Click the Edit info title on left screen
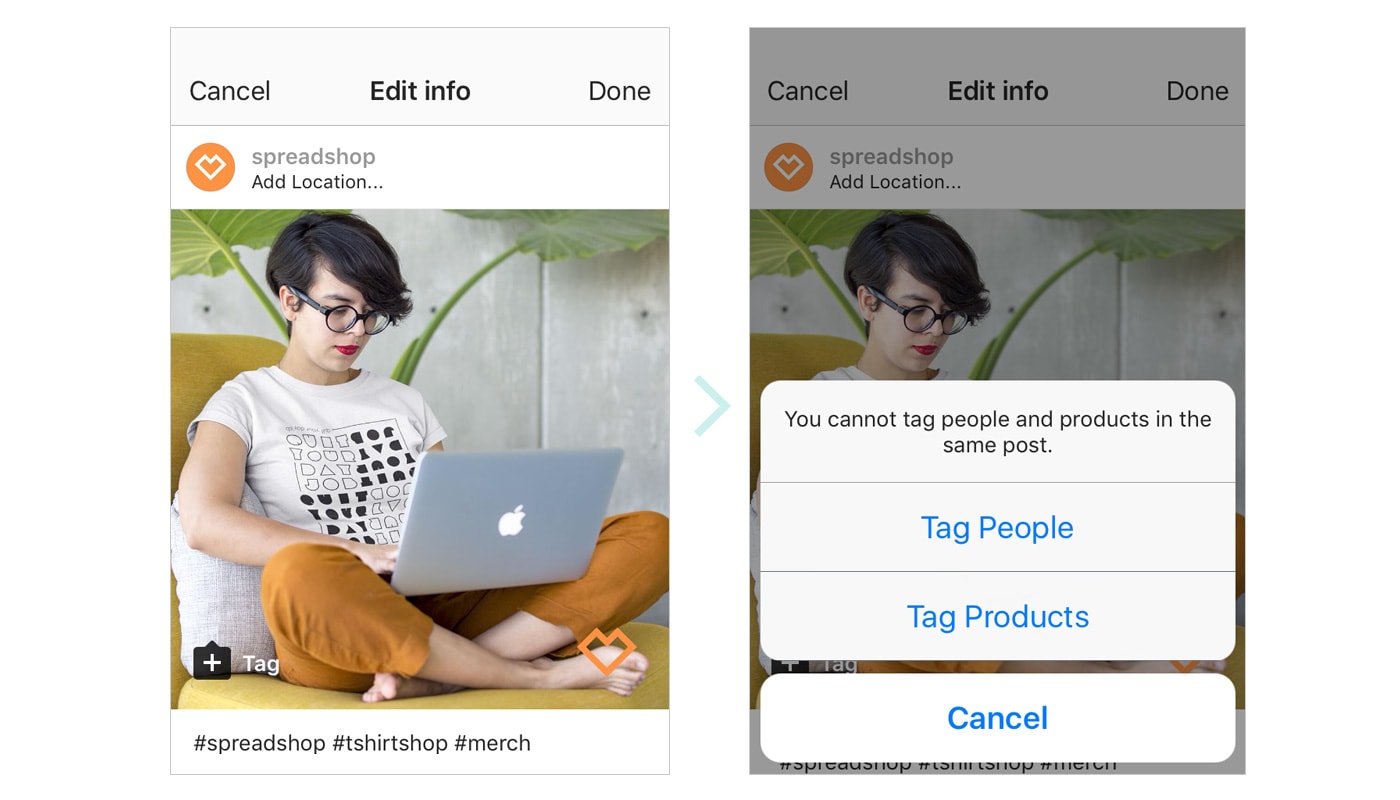The image size is (1400, 800). point(420,91)
